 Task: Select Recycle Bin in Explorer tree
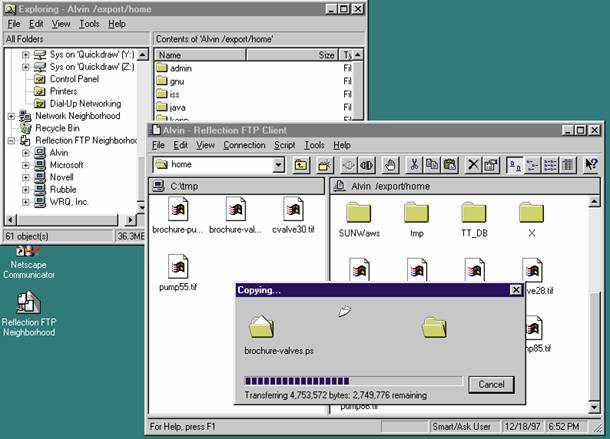pyautogui.click(x=50, y=128)
